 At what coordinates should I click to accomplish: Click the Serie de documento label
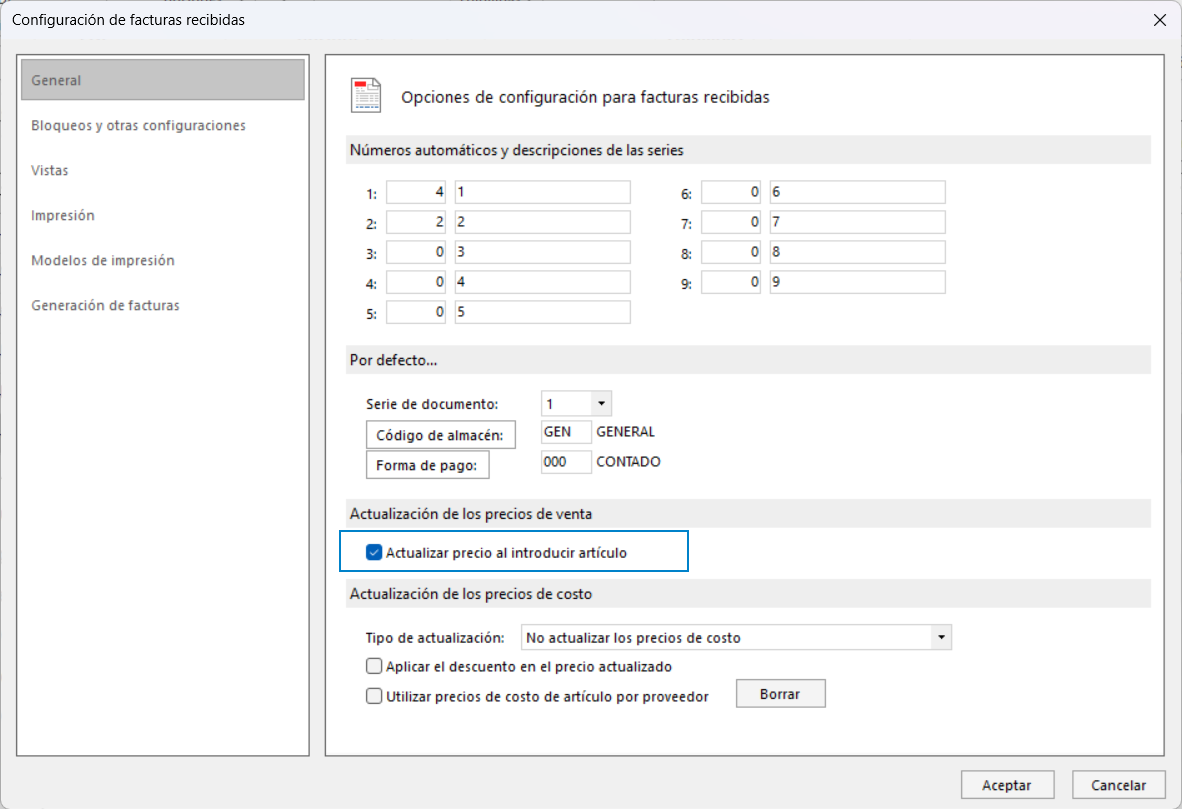click(x=432, y=404)
